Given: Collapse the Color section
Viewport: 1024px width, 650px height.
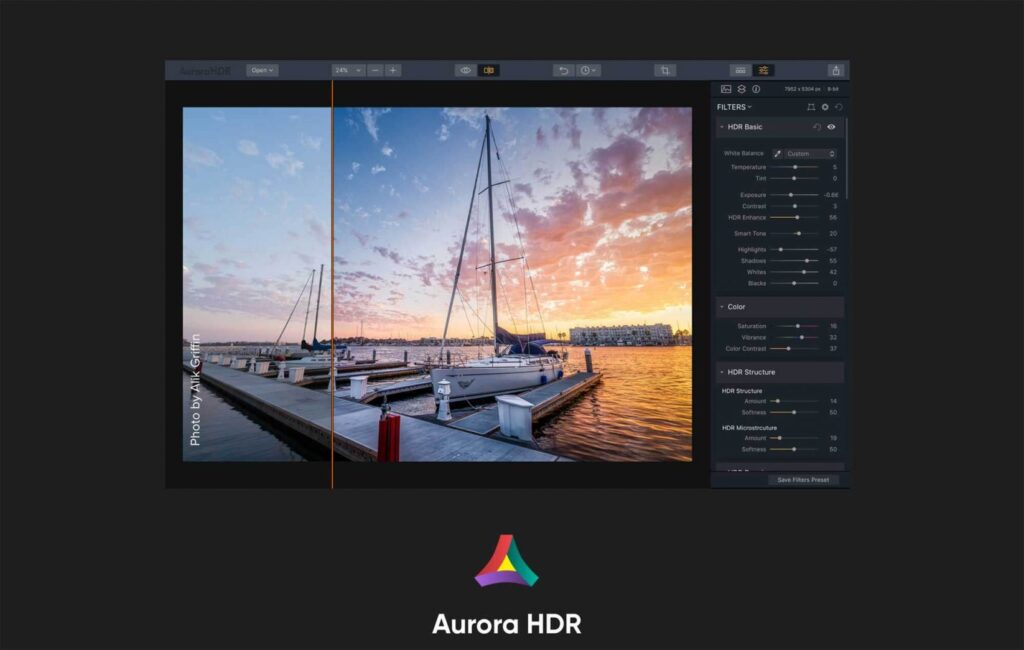Looking at the screenshot, I should pos(722,306).
